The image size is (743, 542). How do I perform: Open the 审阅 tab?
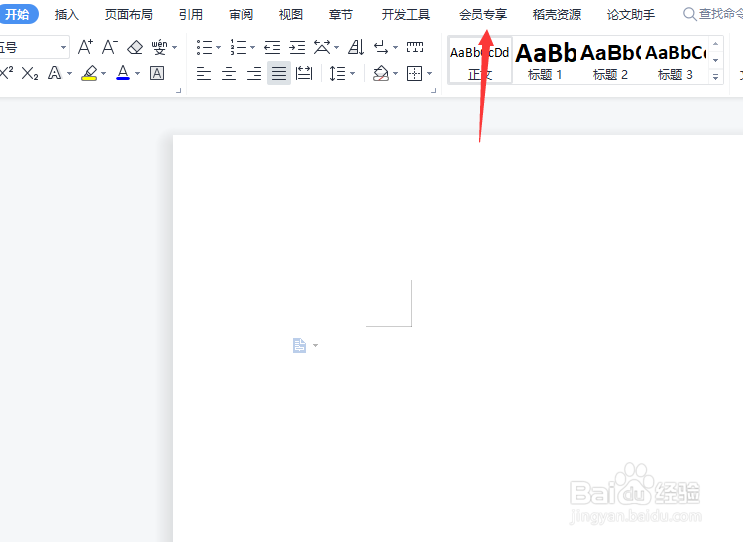[241, 15]
